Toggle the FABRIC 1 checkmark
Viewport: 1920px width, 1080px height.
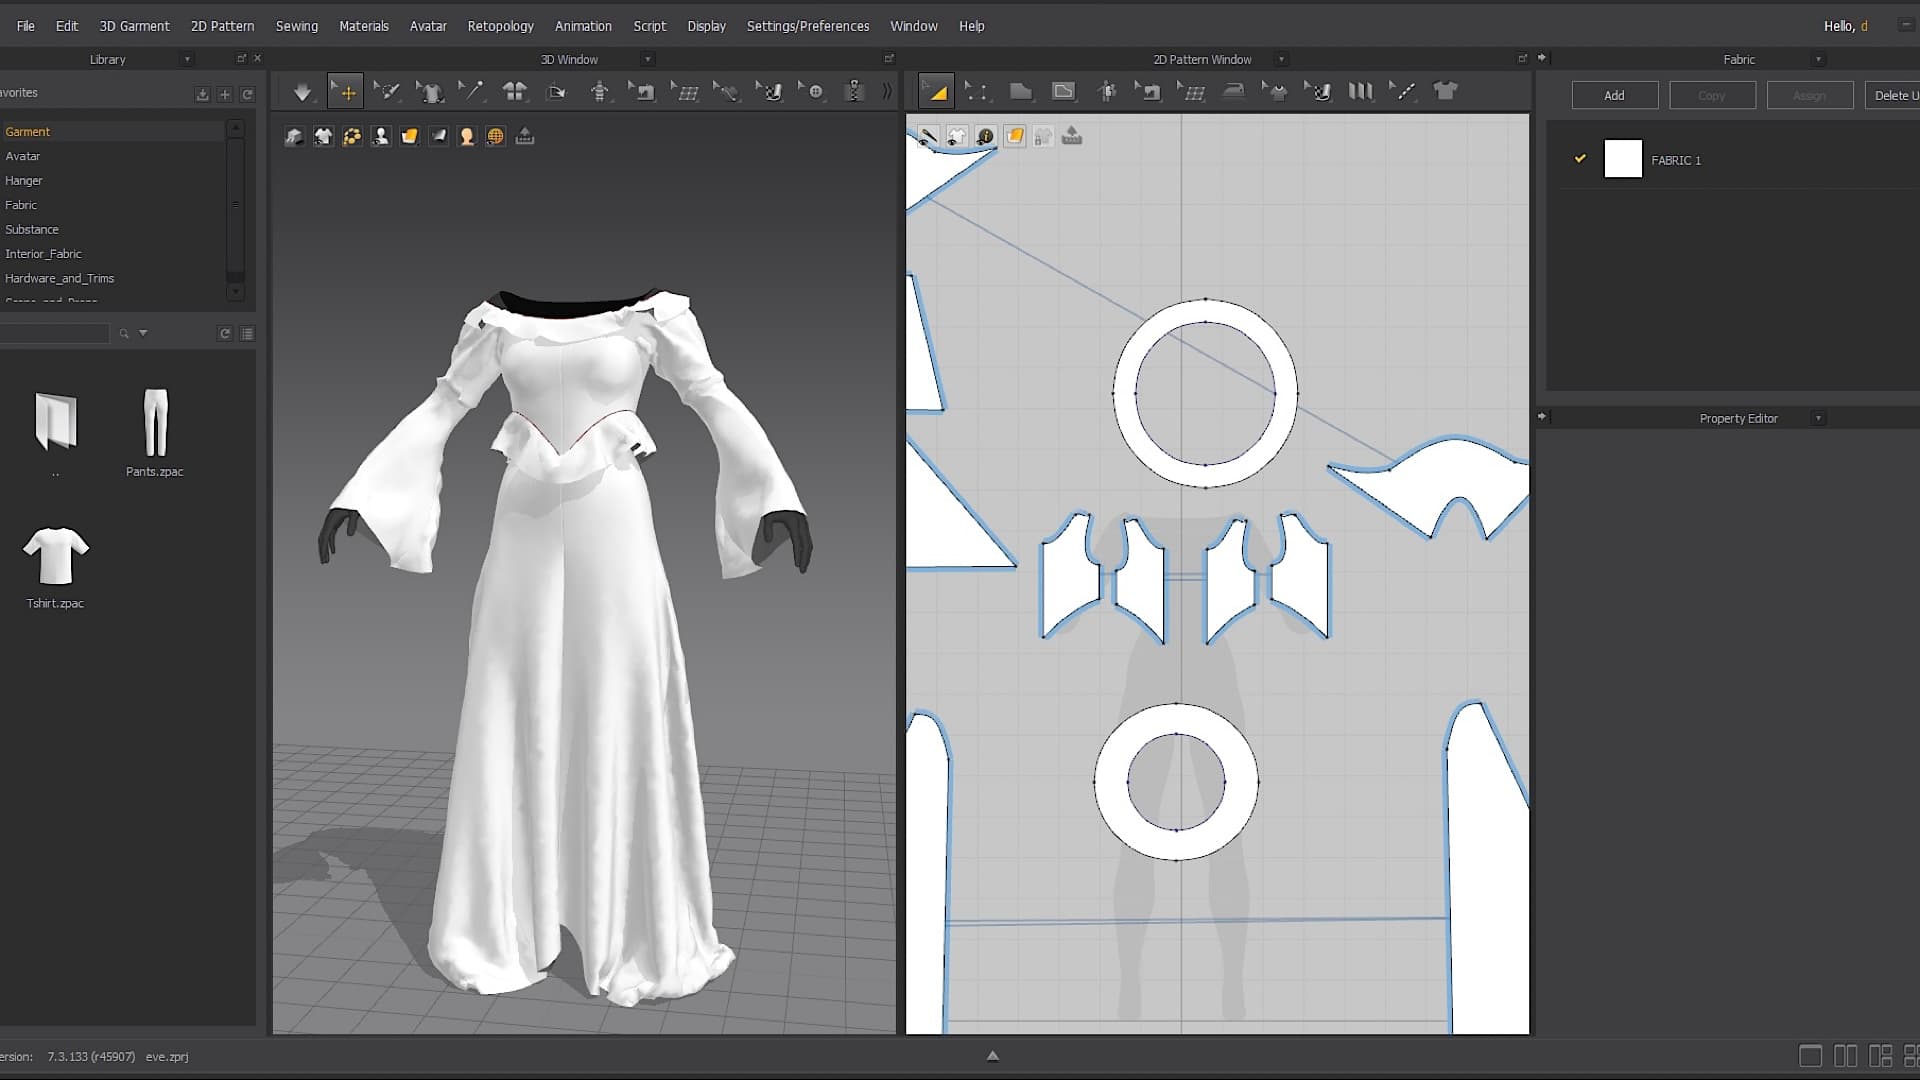pos(1580,158)
